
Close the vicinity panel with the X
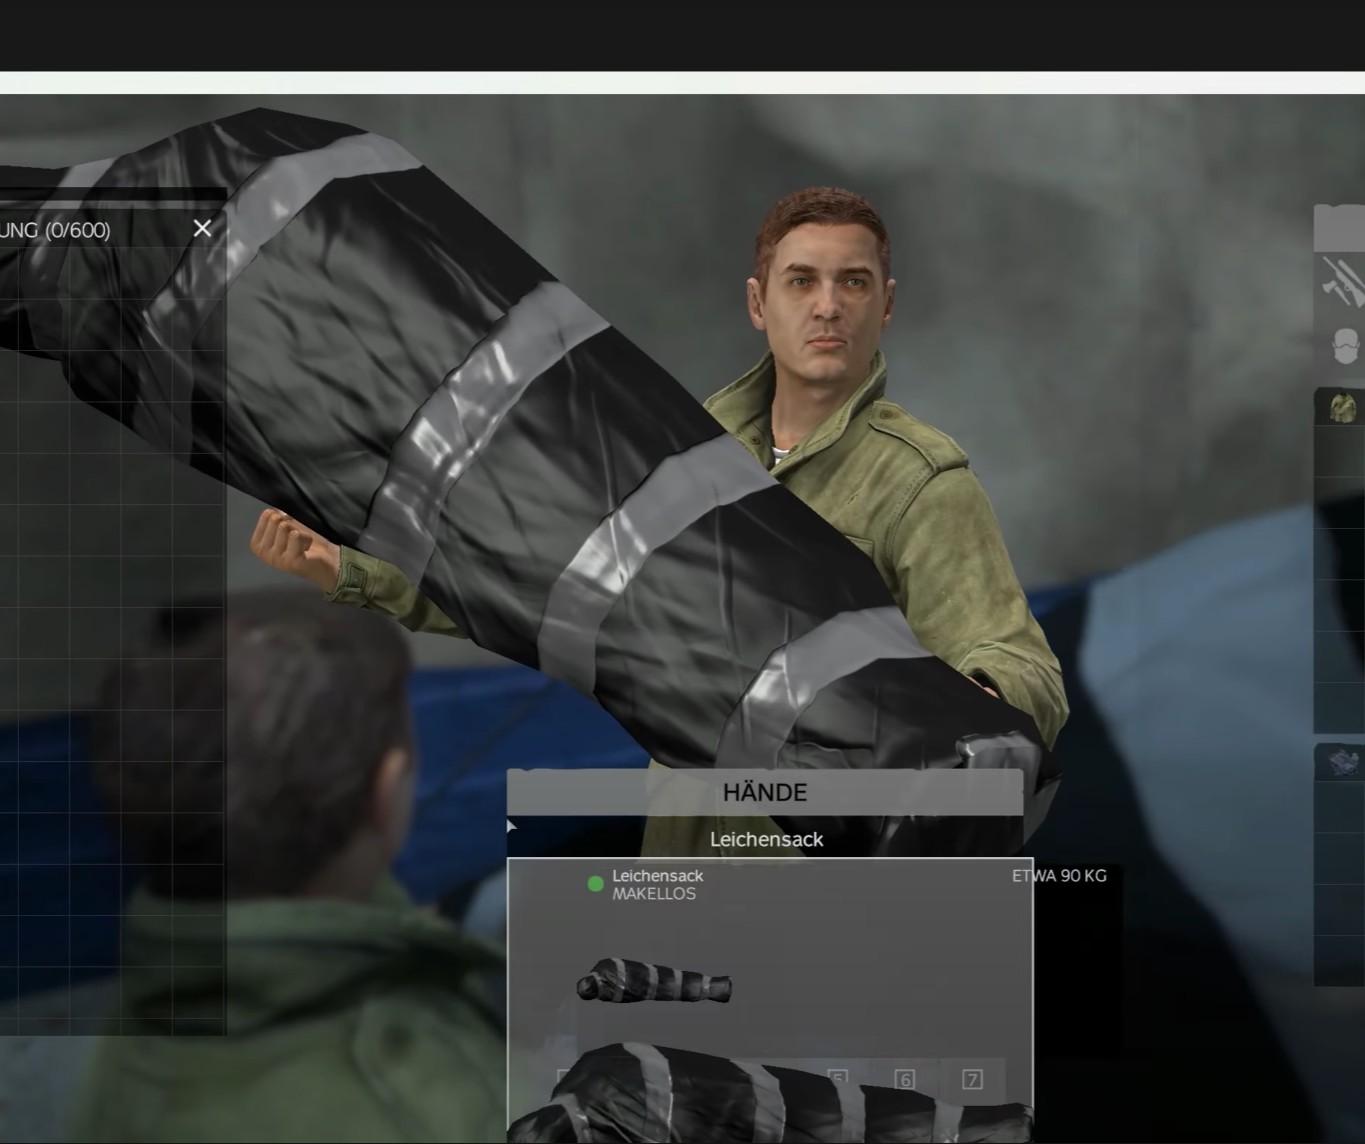point(202,228)
